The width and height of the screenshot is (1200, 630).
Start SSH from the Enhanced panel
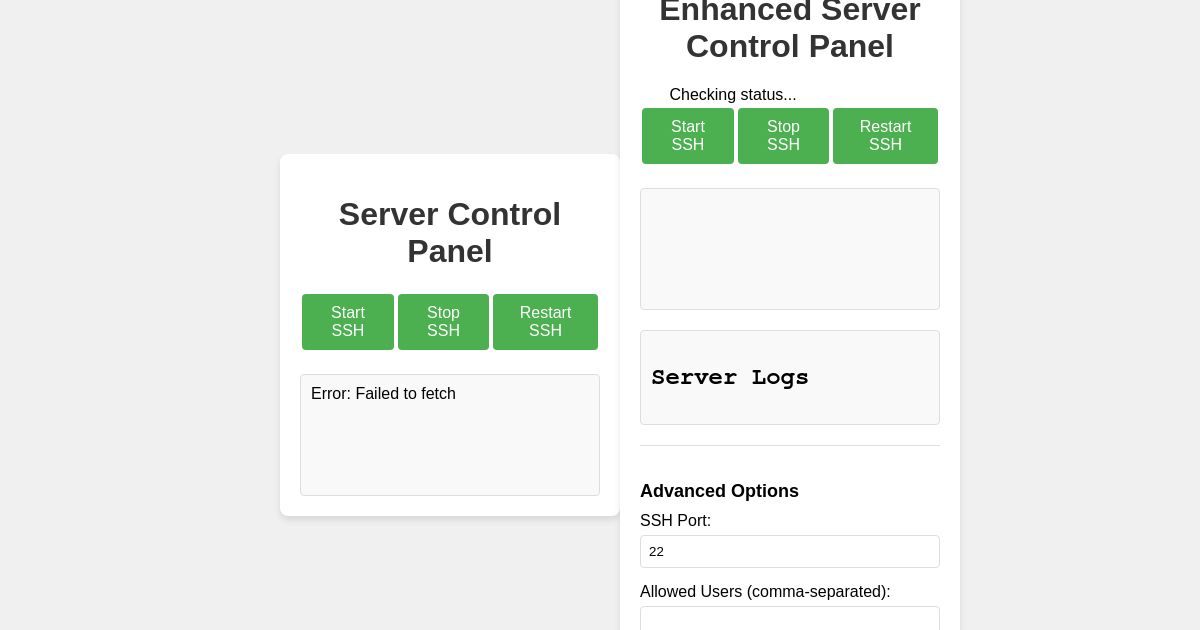pos(688,136)
